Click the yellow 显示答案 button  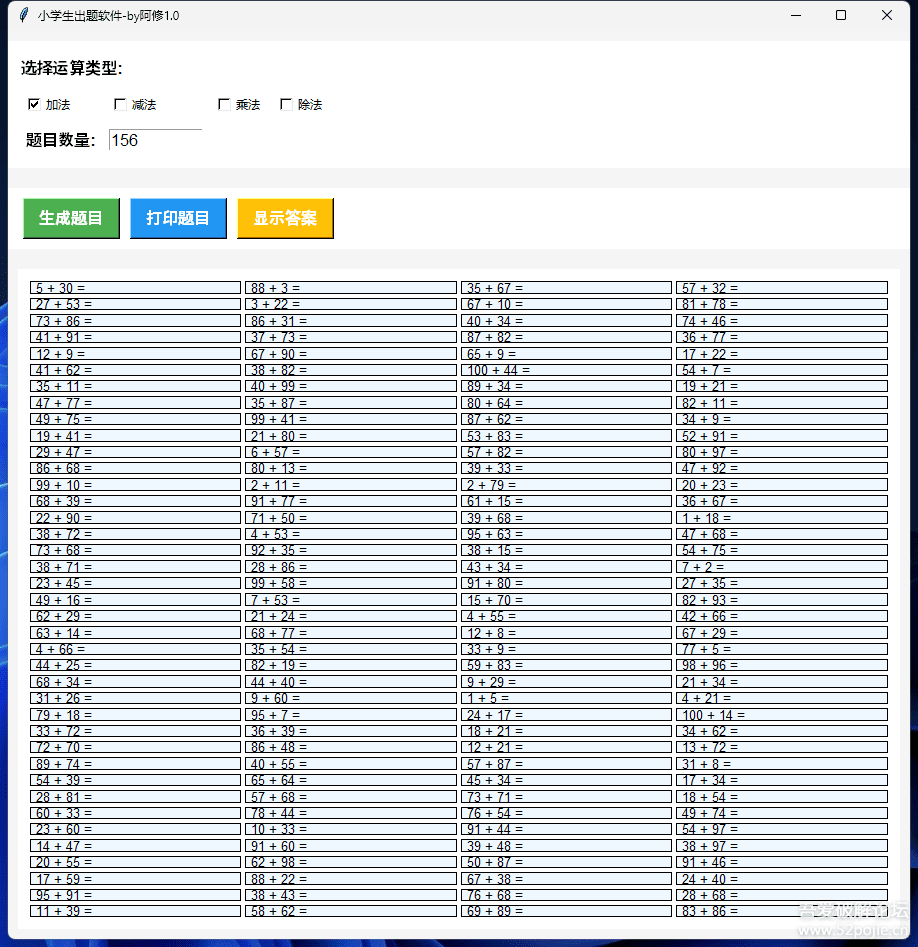(x=285, y=218)
